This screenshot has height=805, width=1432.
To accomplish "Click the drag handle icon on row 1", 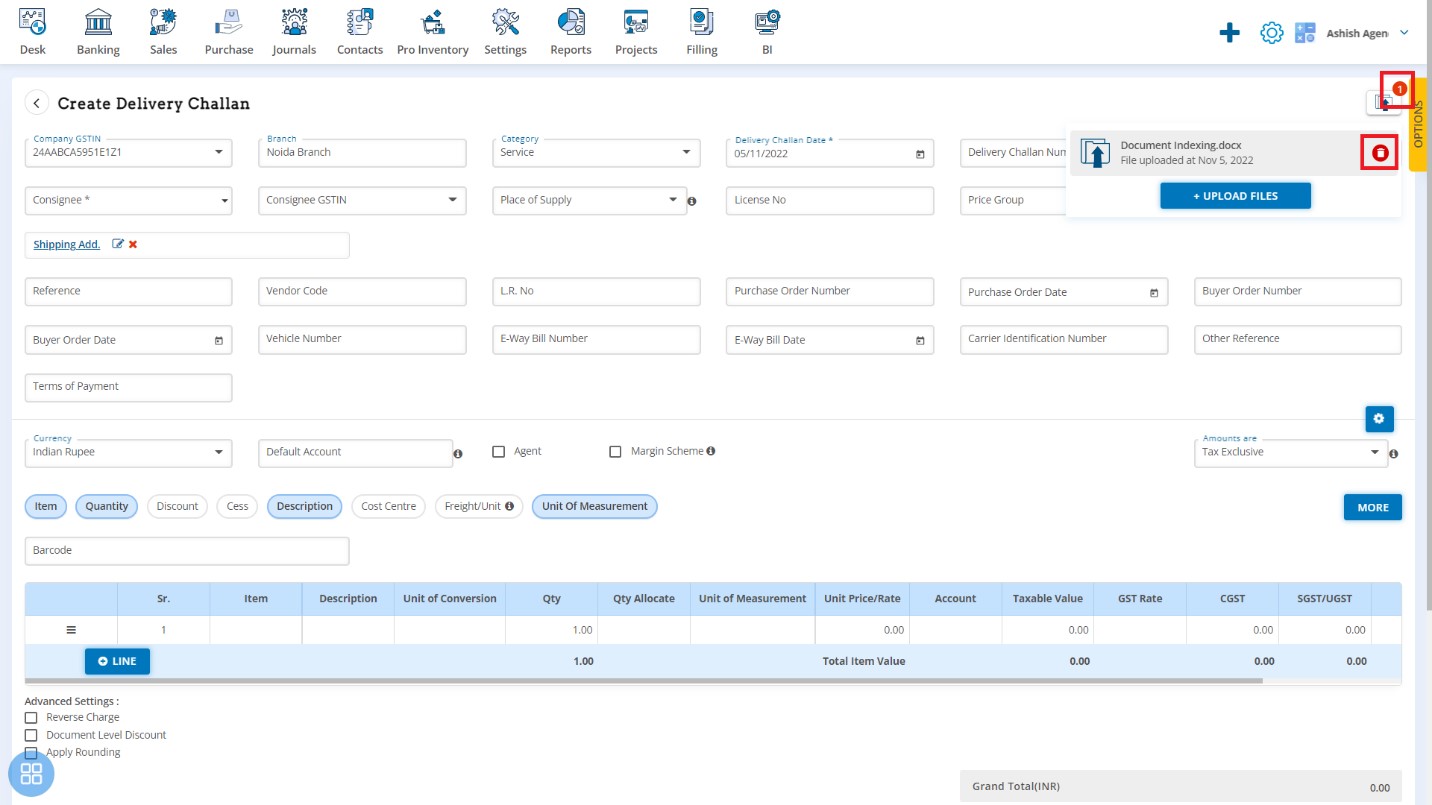I will point(71,630).
